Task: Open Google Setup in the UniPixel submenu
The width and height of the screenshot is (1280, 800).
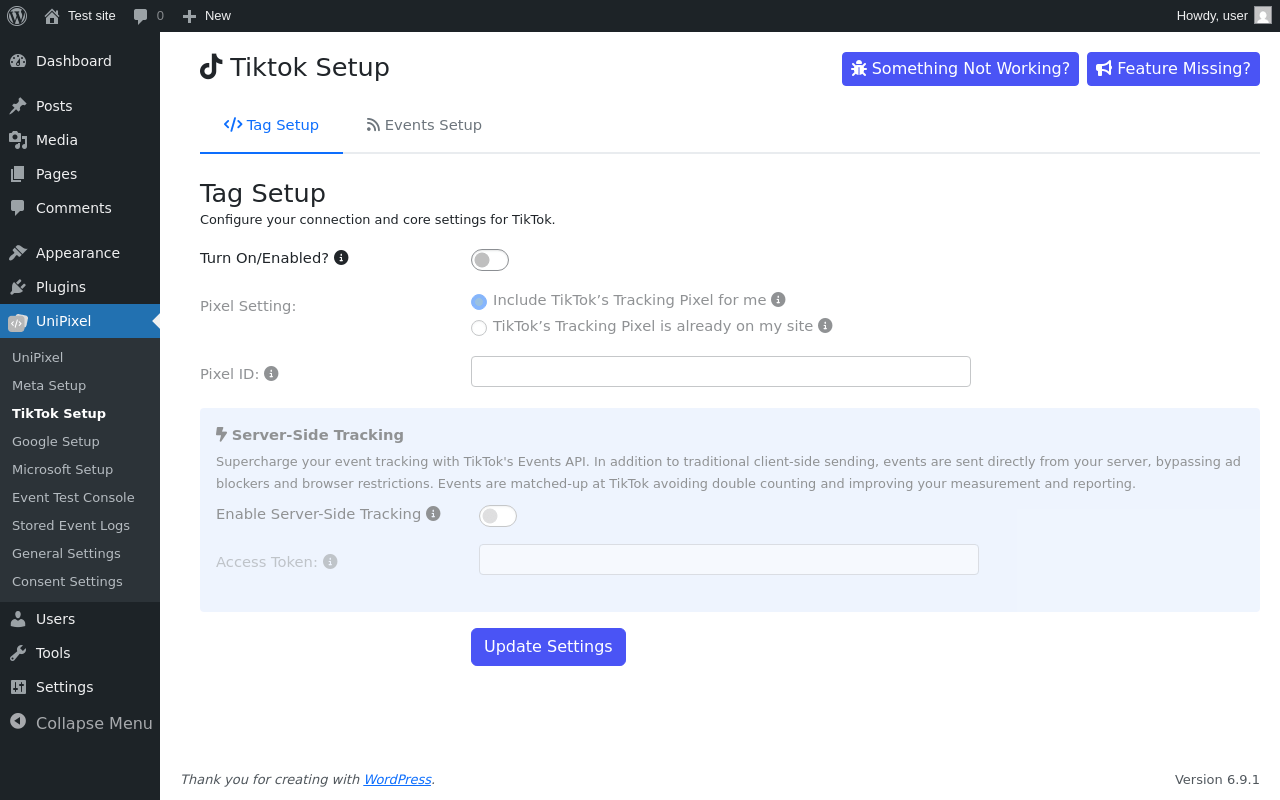Action: [x=56, y=441]
